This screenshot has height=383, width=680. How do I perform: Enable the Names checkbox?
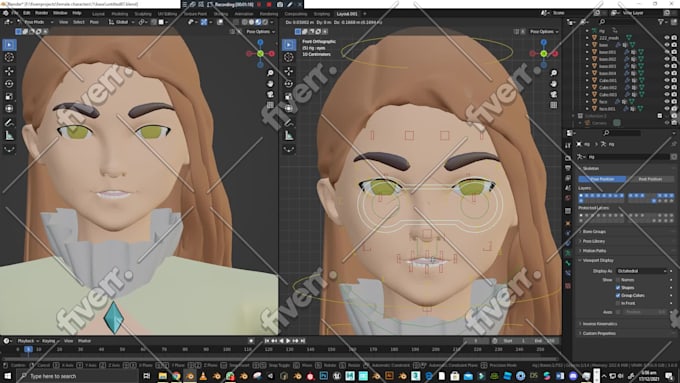[x=618, y=280]
